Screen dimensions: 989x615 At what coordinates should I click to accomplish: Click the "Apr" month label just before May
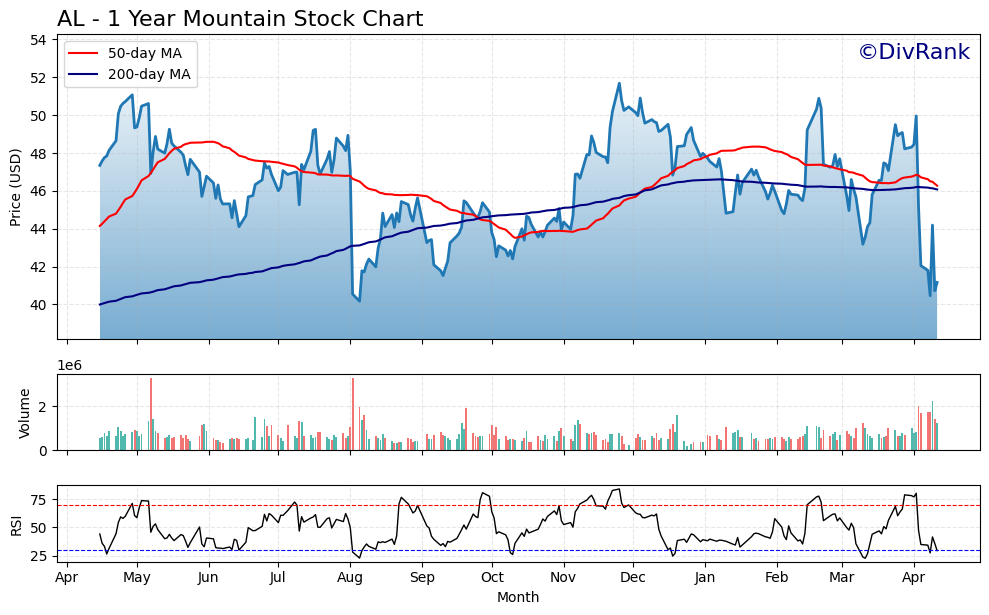(67, 578)
